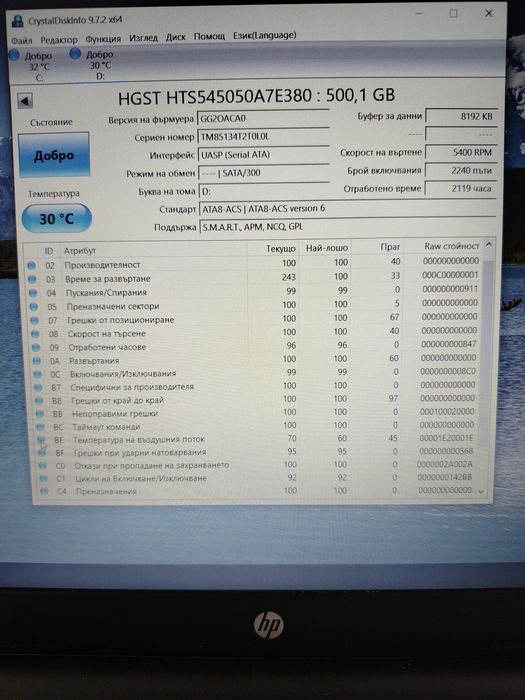Click the status dot for Време за развъртане
This screenshot has width=525, height=700.
click(x=32, y=279)
